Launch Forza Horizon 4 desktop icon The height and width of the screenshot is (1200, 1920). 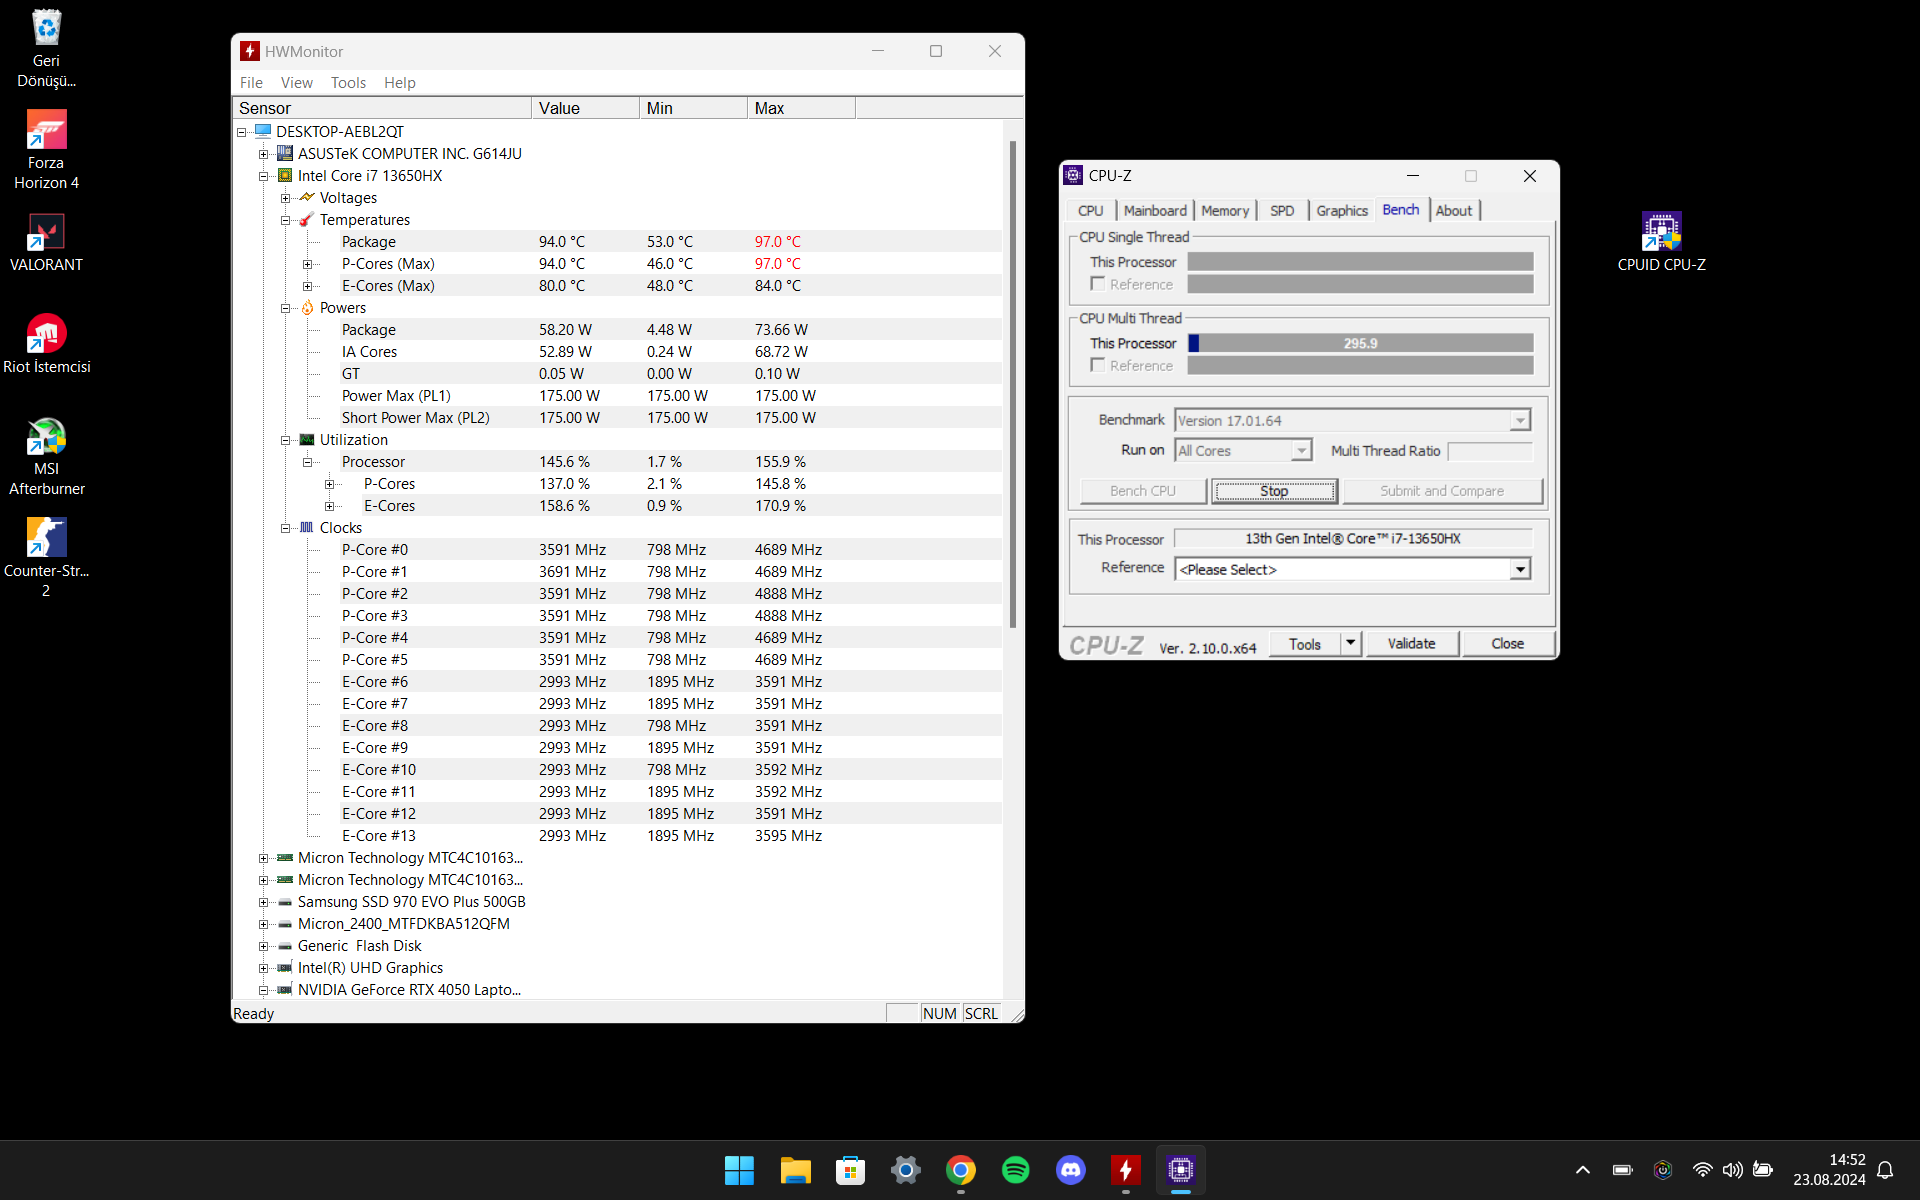pyautogui.click(x=46, y=131)
